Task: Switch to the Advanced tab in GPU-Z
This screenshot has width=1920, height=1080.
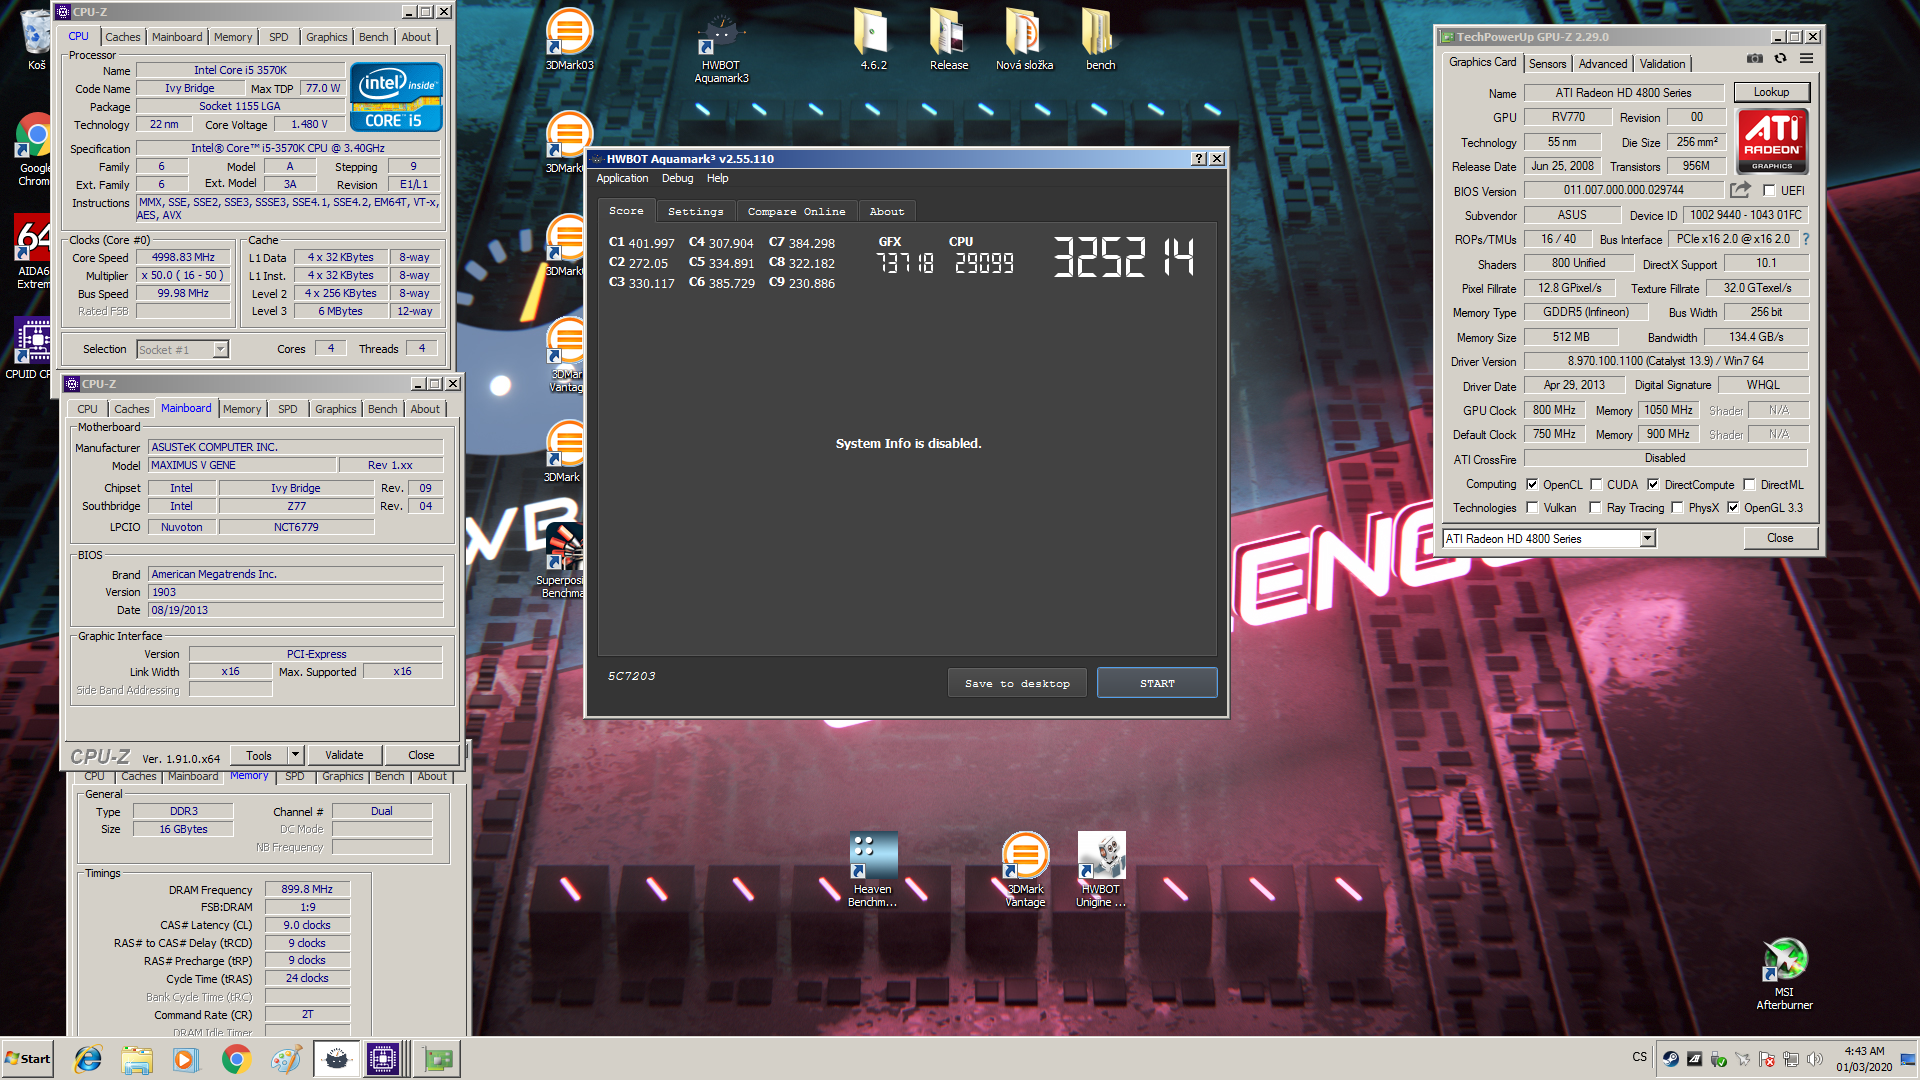Action: [x=1602, y=63]
